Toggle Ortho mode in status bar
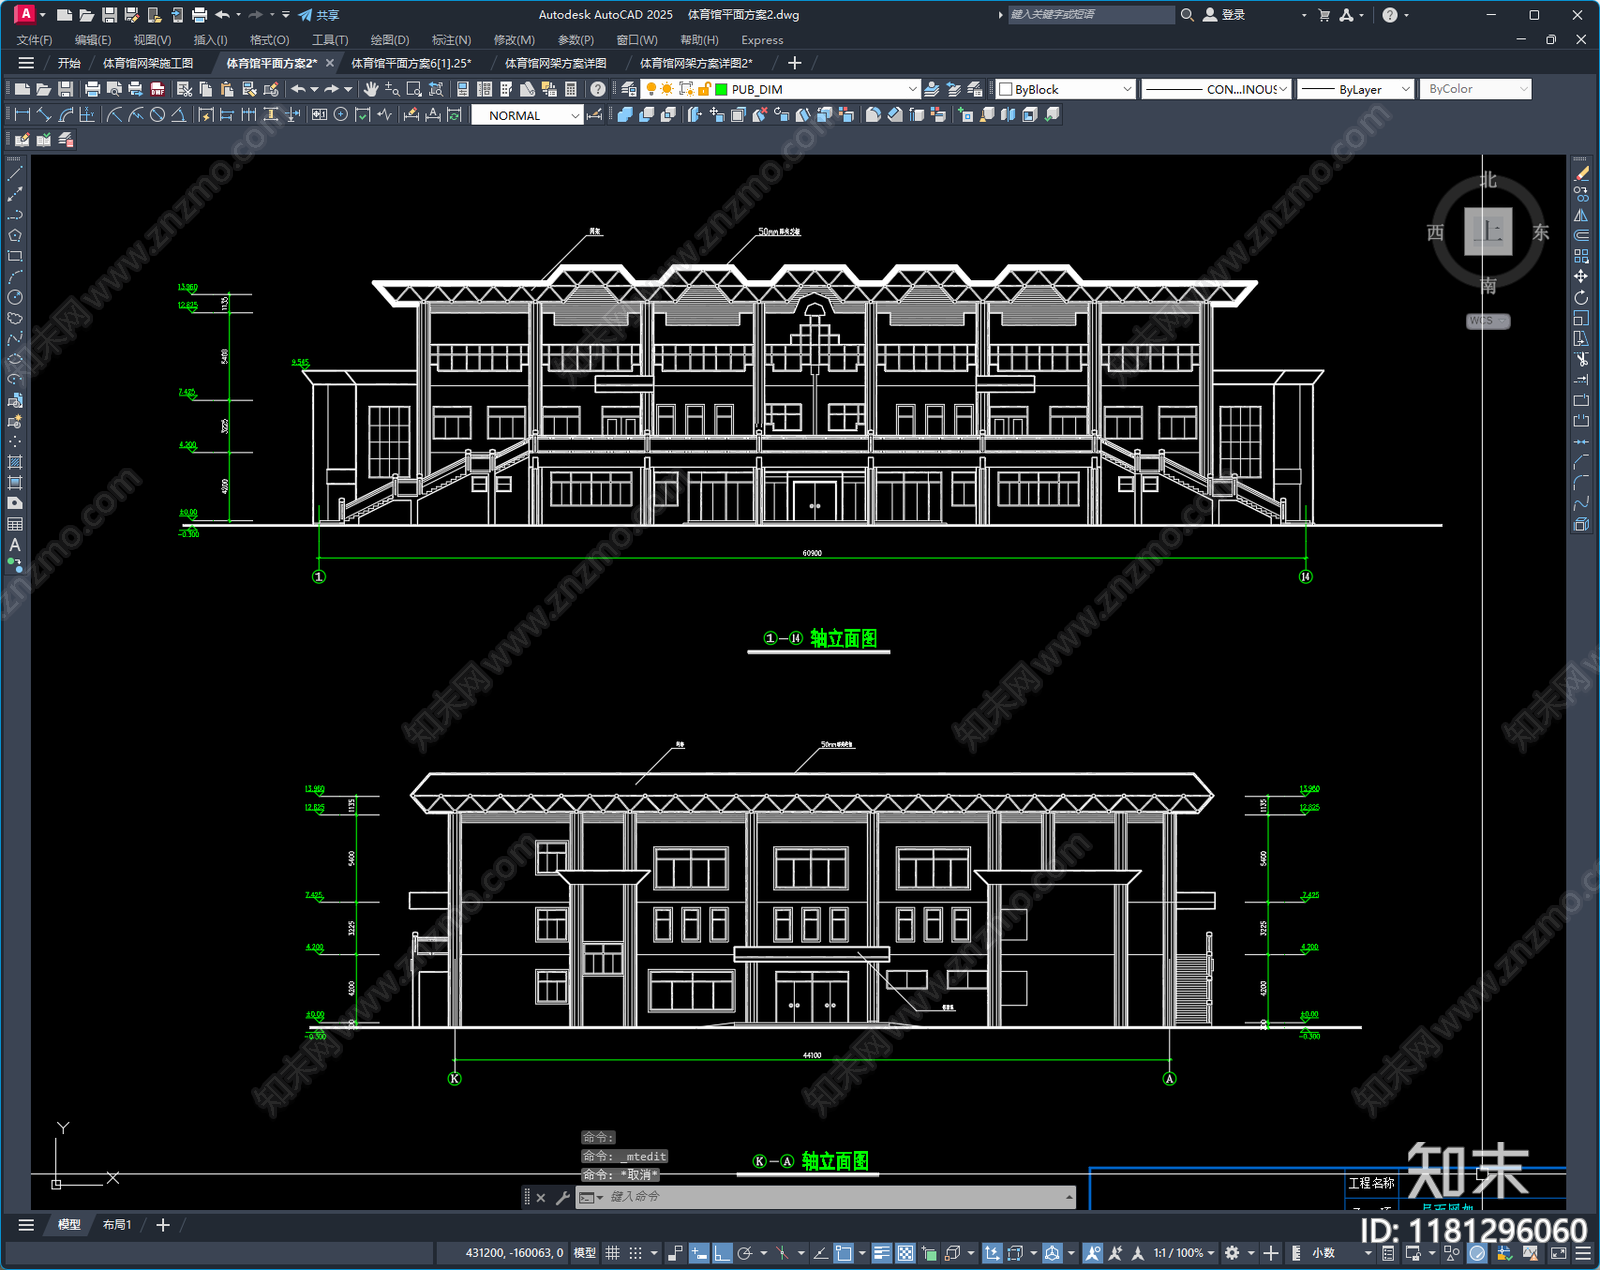Viewport: 1600px width, 1270px height. click(722, 1253)
